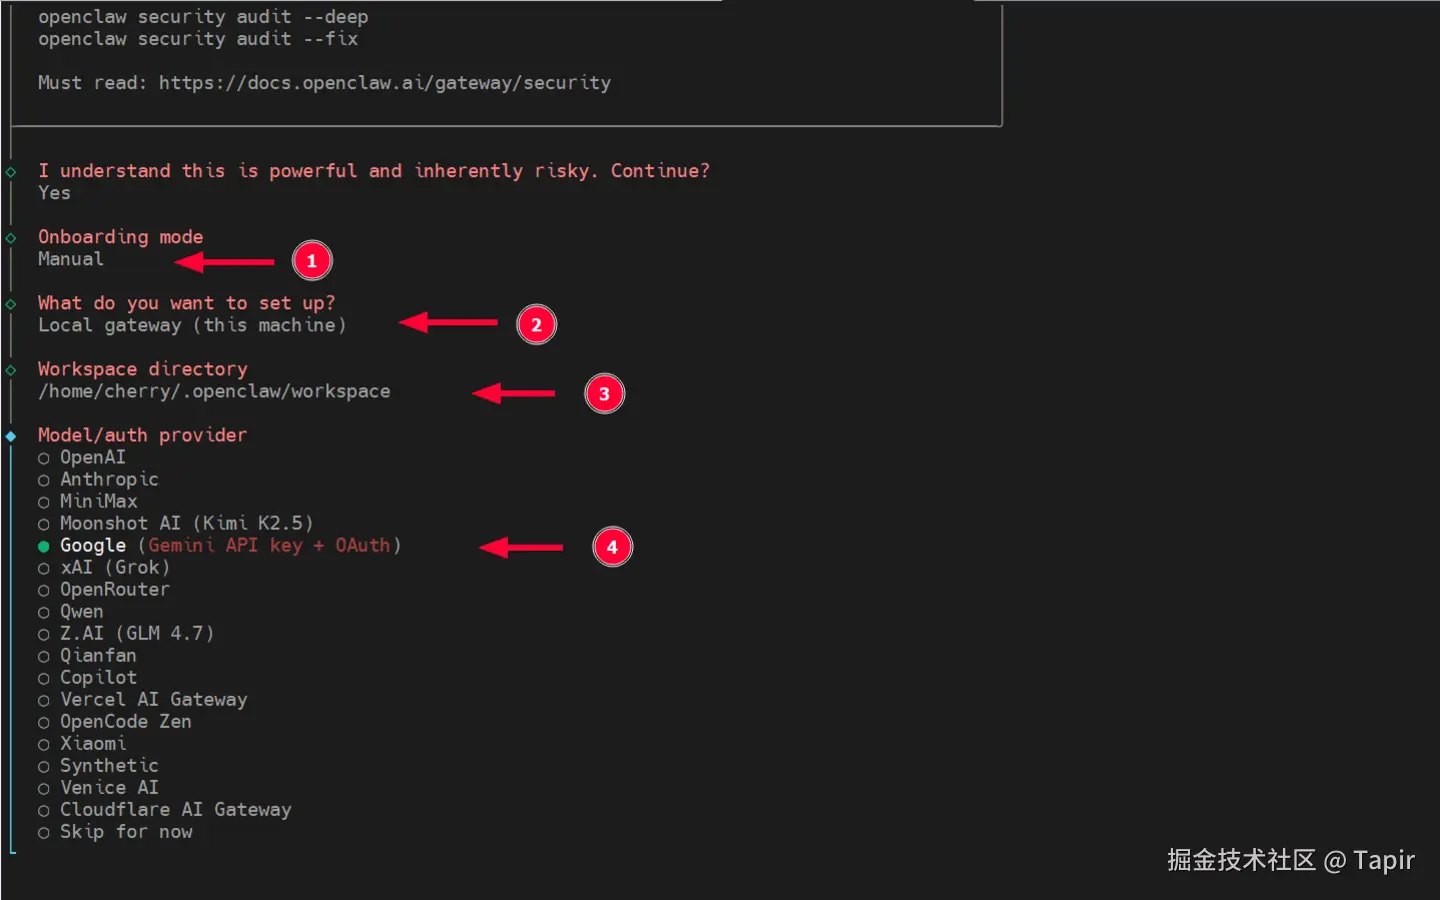
Task: Click the green dot marking the Google selection
Action: click(42, 546)
